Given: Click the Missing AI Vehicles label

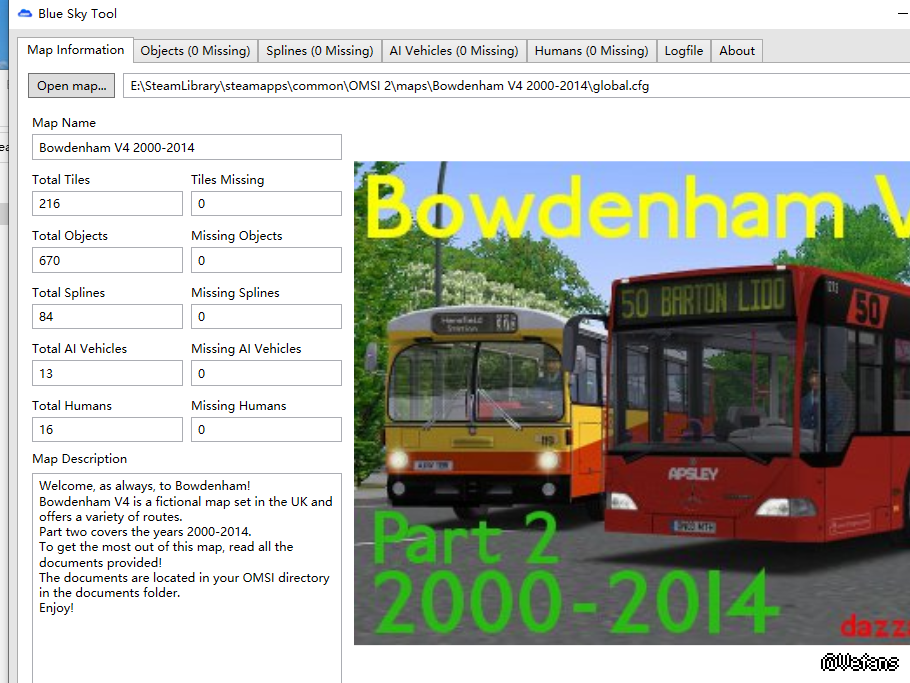Looking at the screenshot, I should (246, 349).
